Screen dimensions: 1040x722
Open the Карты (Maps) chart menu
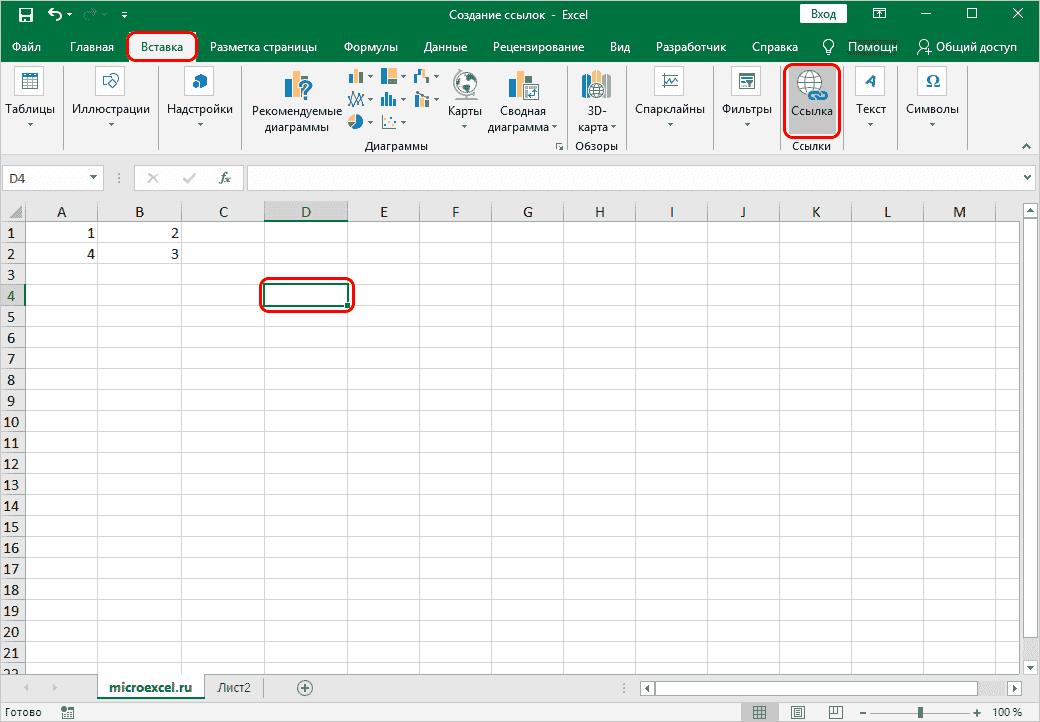464,100
